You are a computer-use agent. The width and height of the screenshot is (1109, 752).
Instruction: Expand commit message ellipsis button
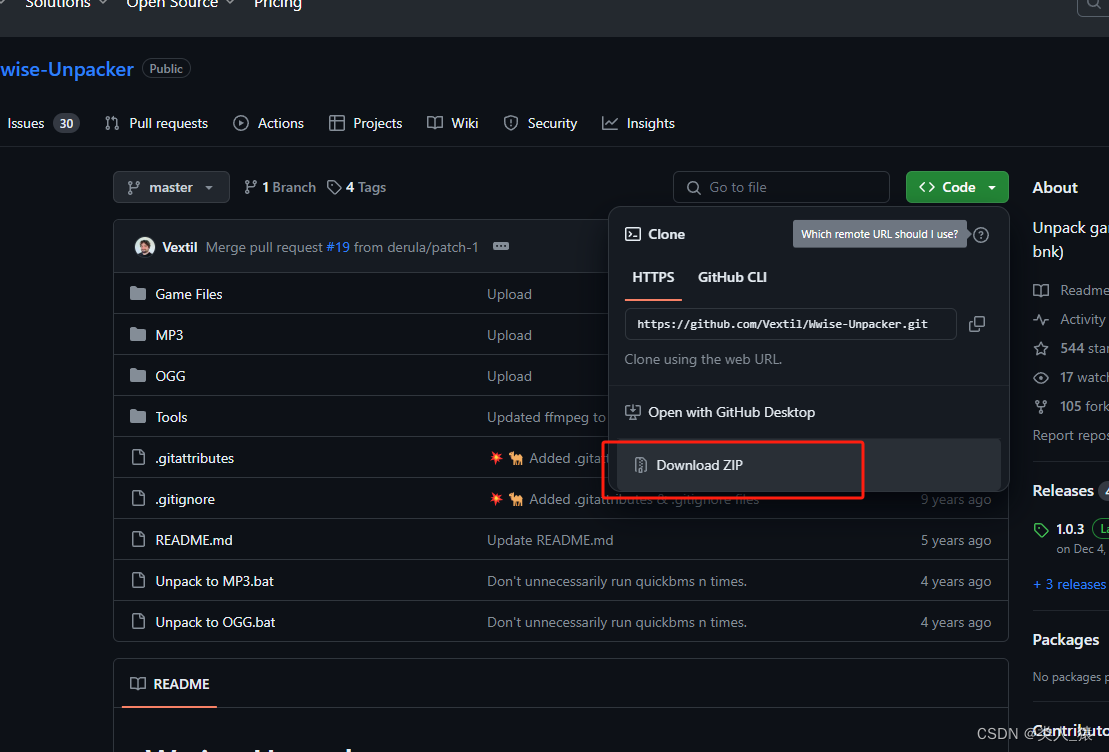(x=501, y=246)
